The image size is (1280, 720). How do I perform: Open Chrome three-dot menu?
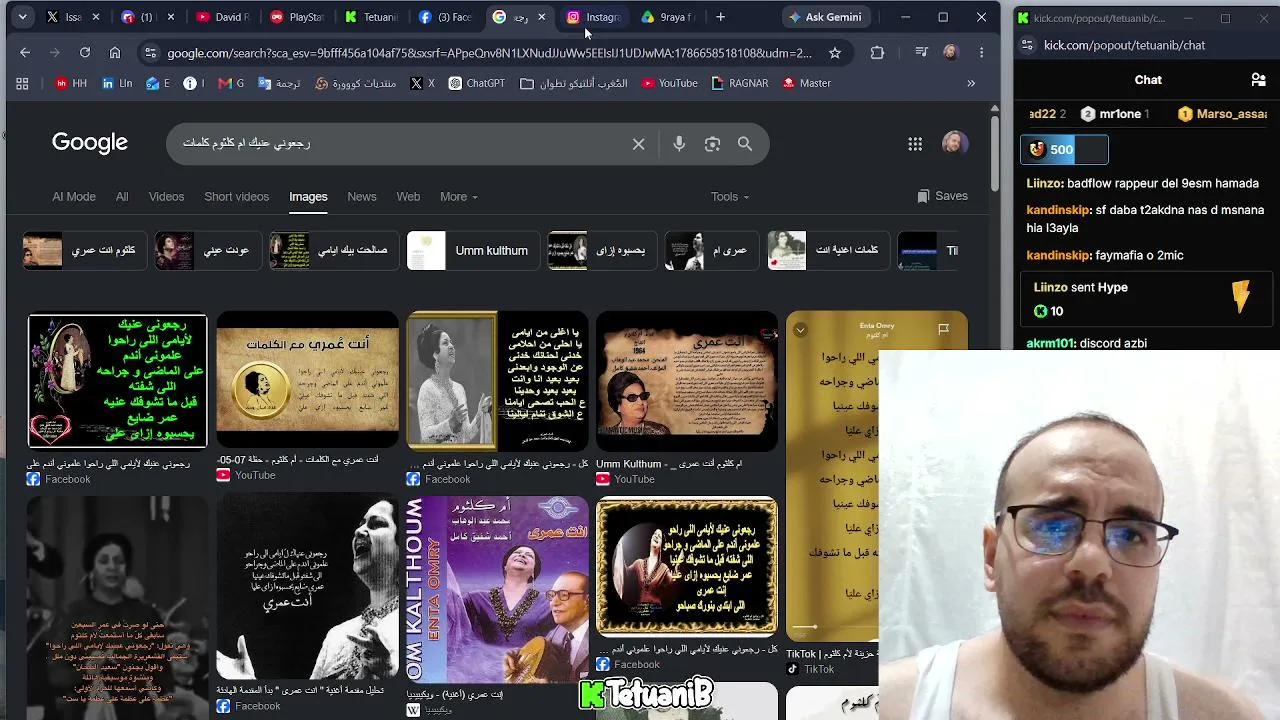(x=981, y=53)
